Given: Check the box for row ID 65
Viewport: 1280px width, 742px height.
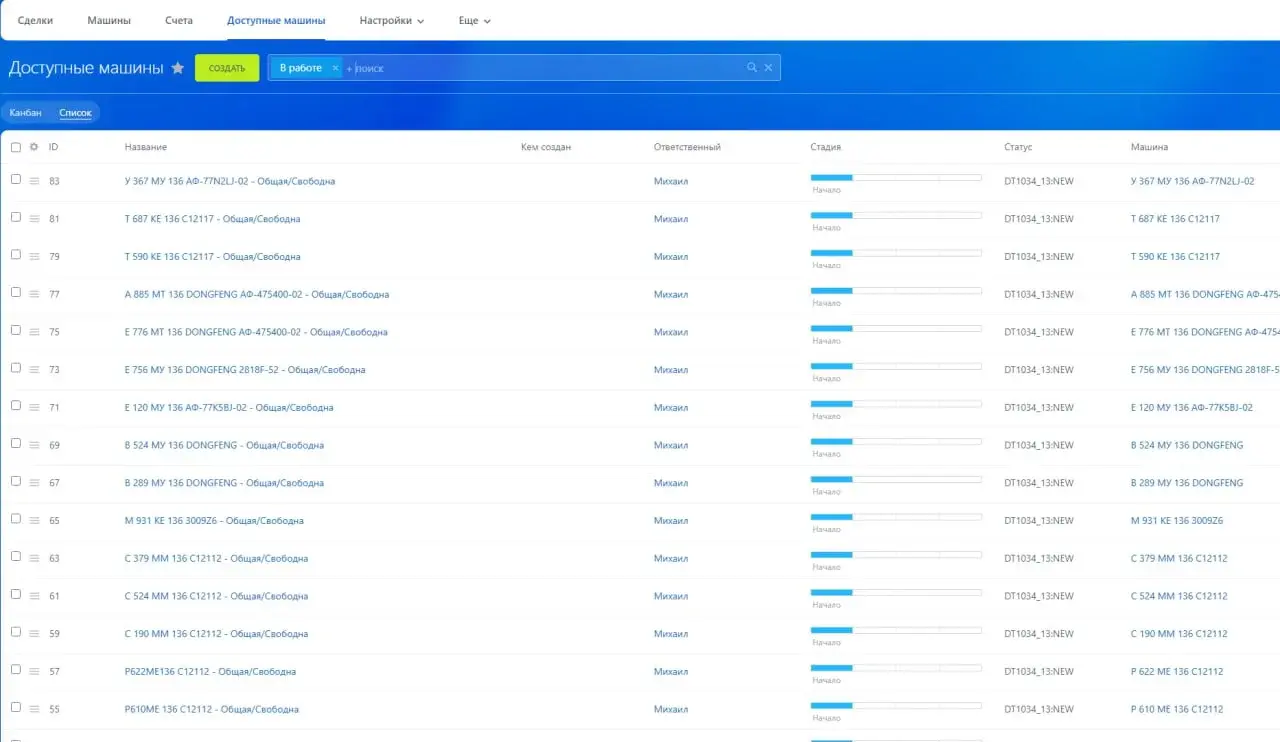Looking at the screenshot, I should pos(15,518).
